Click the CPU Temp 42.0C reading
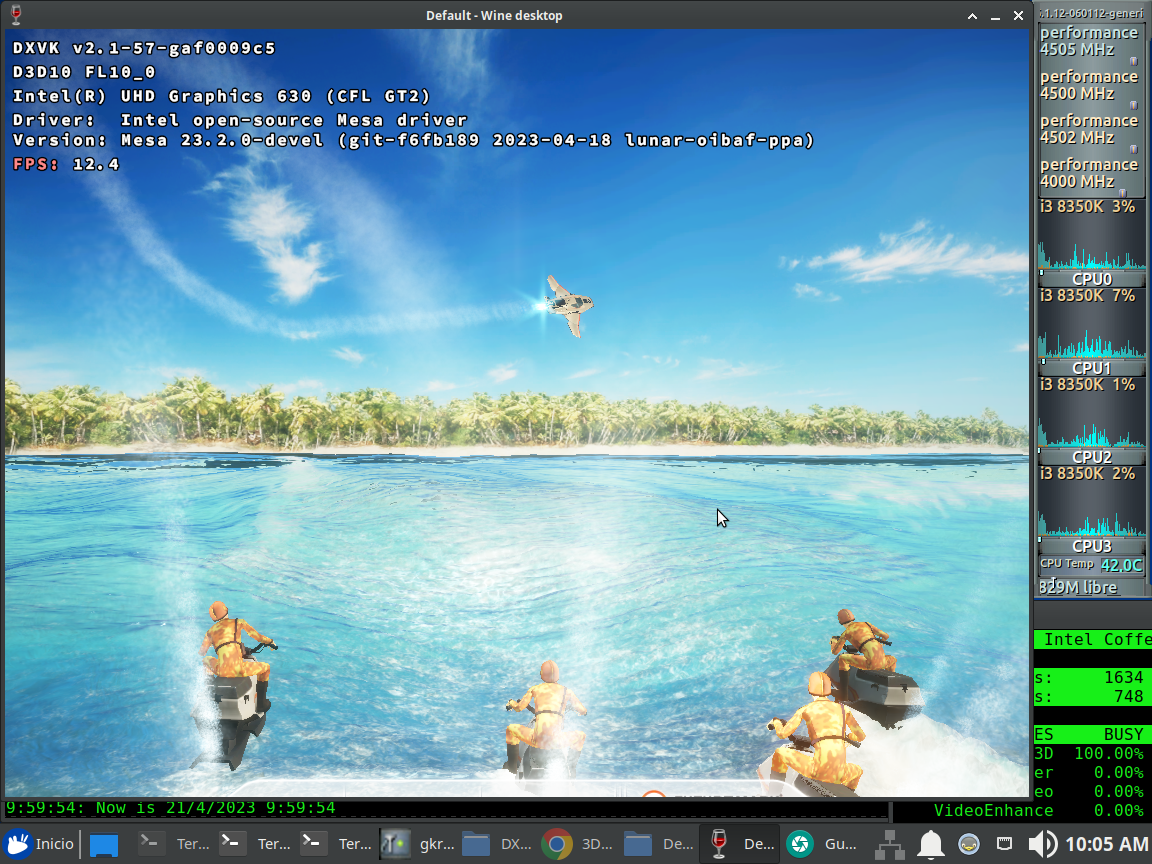 pos(1091,564)
